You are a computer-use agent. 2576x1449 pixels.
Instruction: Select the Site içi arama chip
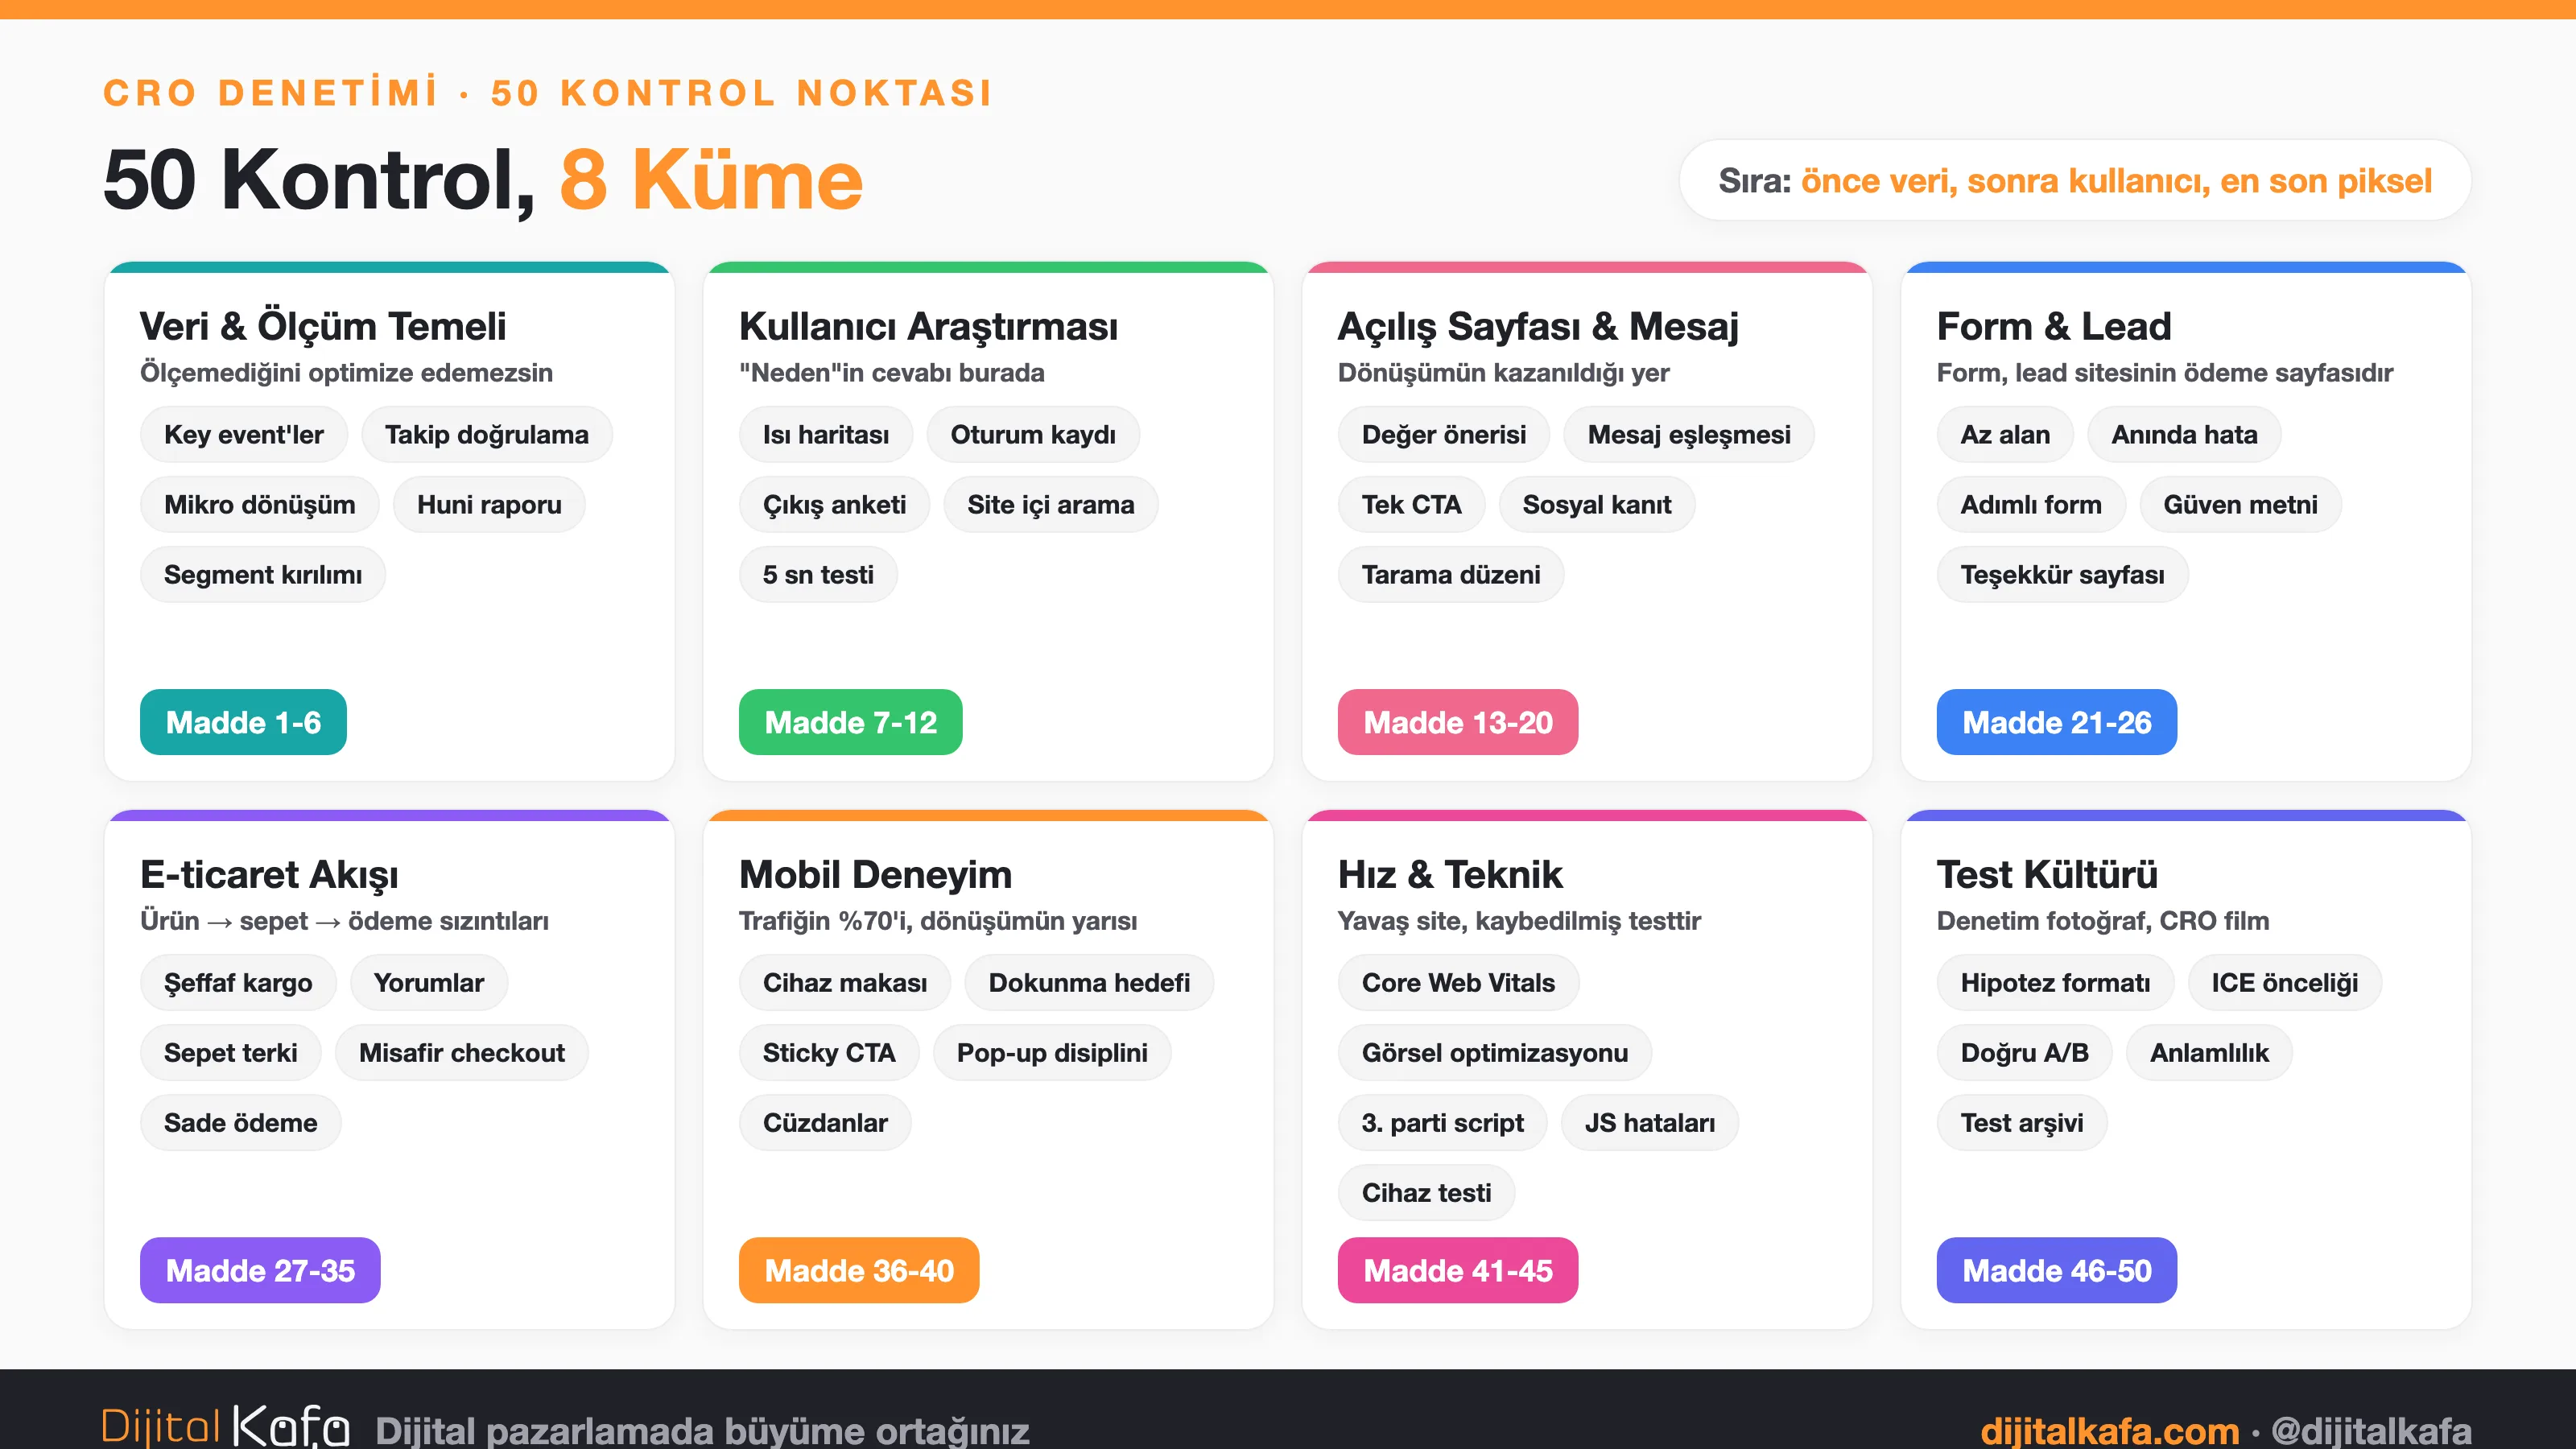click(x=1051, y=504)
